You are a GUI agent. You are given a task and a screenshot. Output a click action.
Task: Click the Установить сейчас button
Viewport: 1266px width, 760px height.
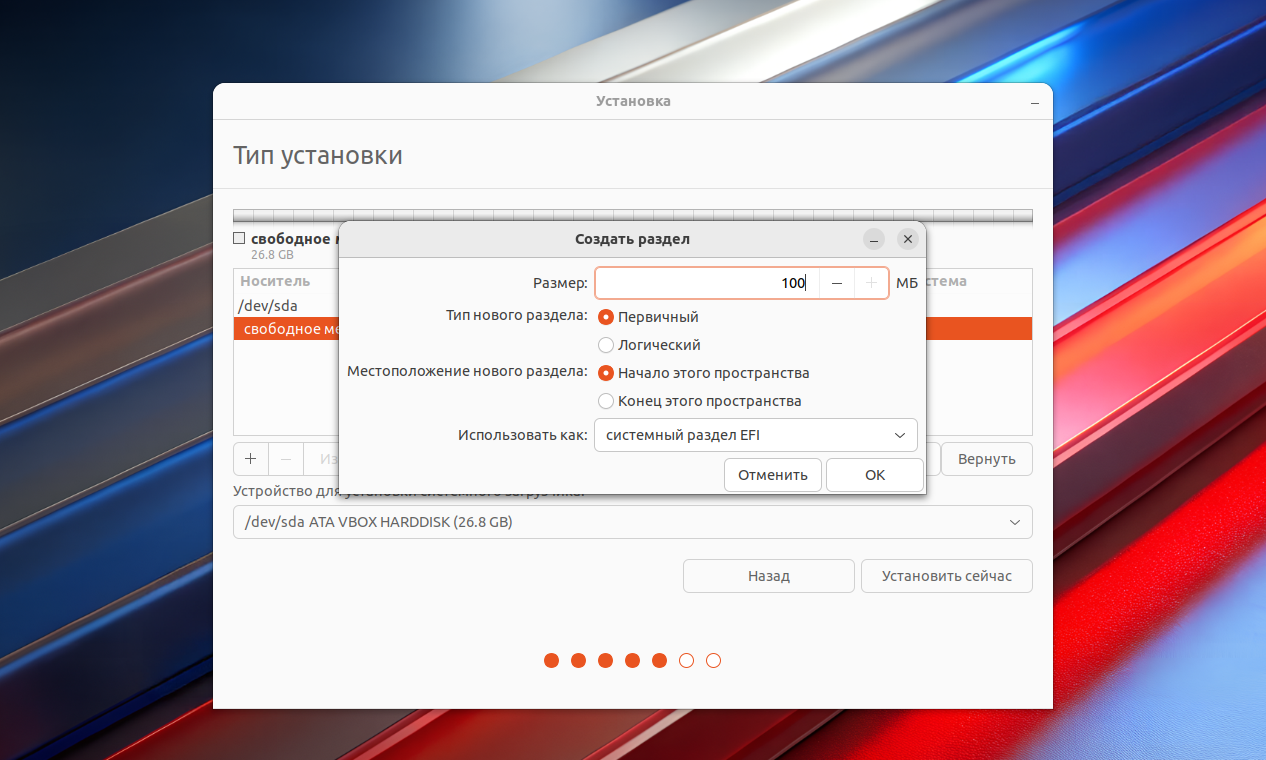click(x=946, y=576)
